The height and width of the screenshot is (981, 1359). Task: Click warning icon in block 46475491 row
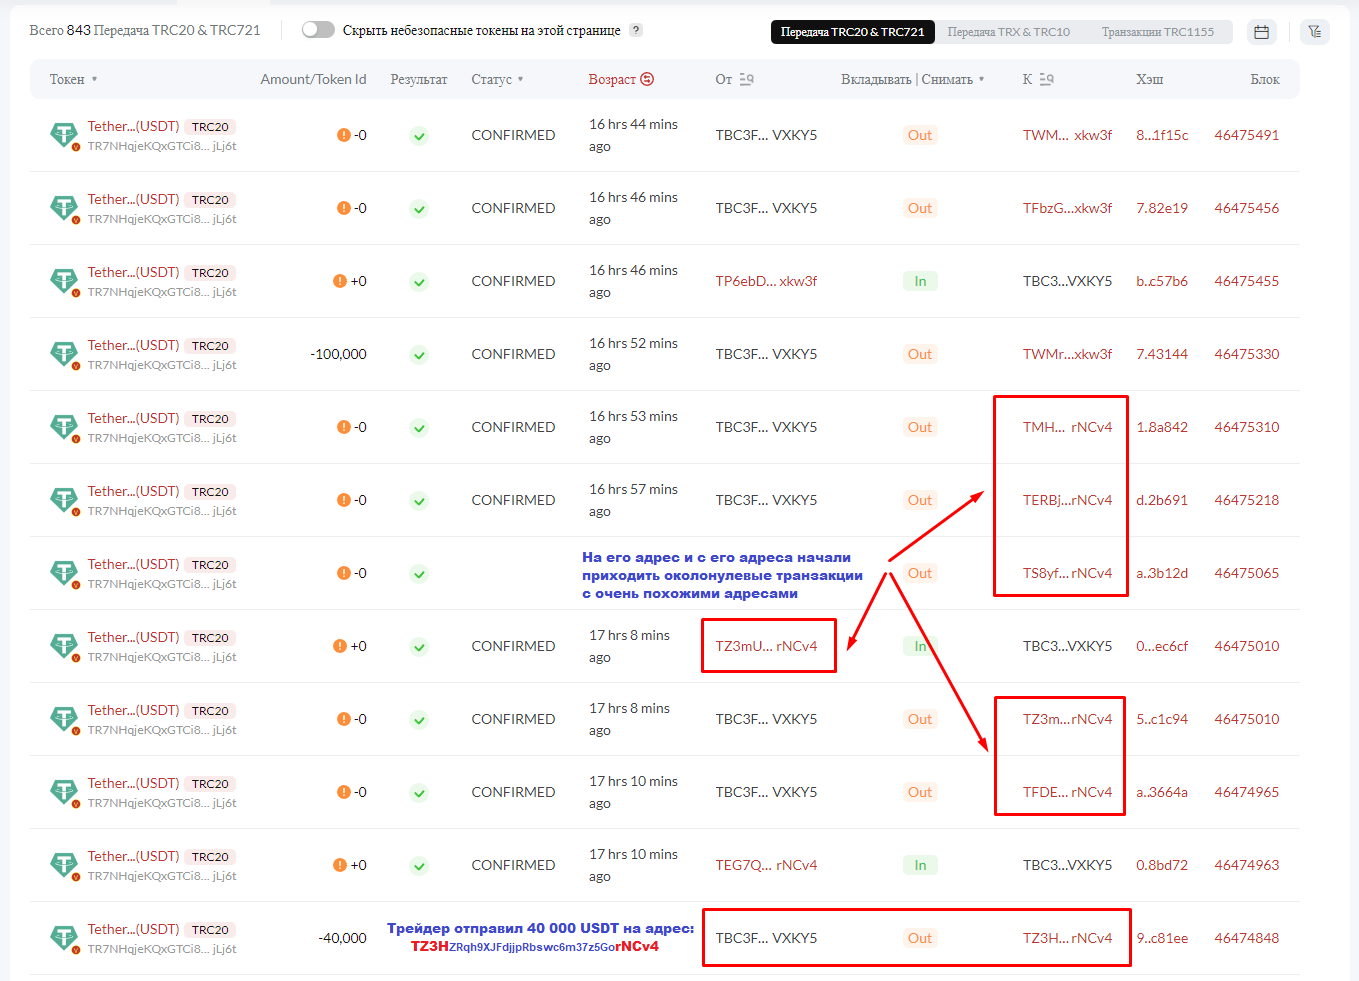pyautogui.click(x=343, y=135)
